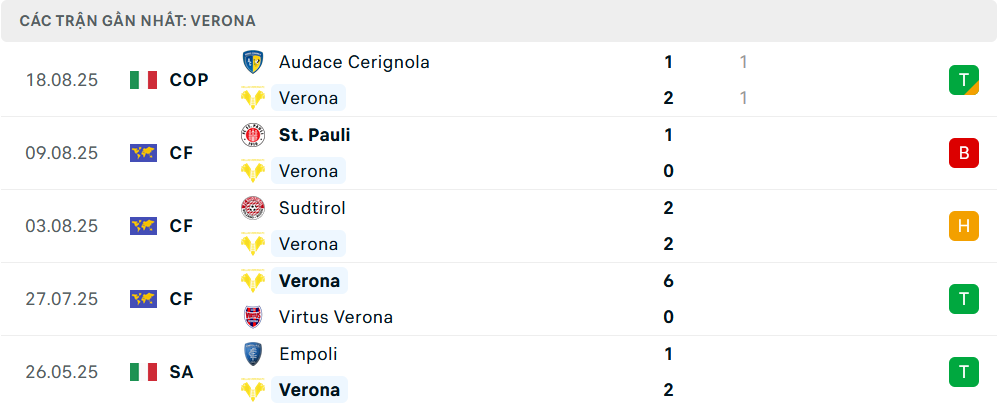Screen dimensions: 997x407
Task: Open the Empoli team link
Action: (308, 354)
